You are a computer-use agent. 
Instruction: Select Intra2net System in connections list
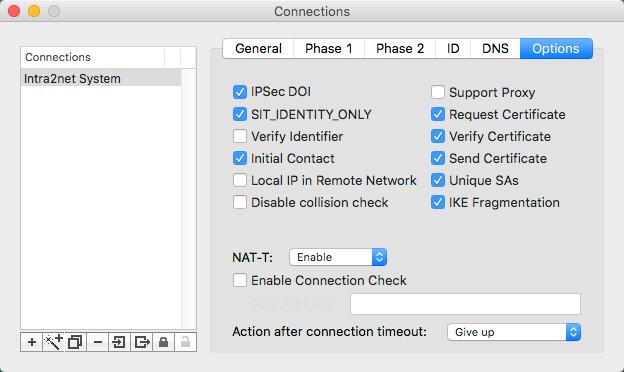(101, 78)
